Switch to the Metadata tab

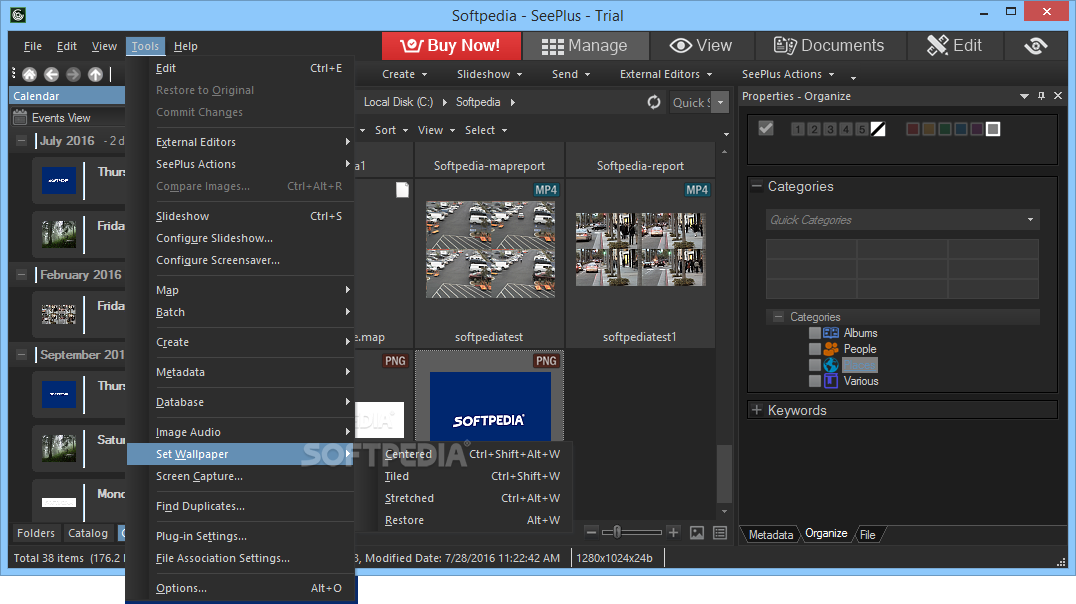[x=771, y=534]
